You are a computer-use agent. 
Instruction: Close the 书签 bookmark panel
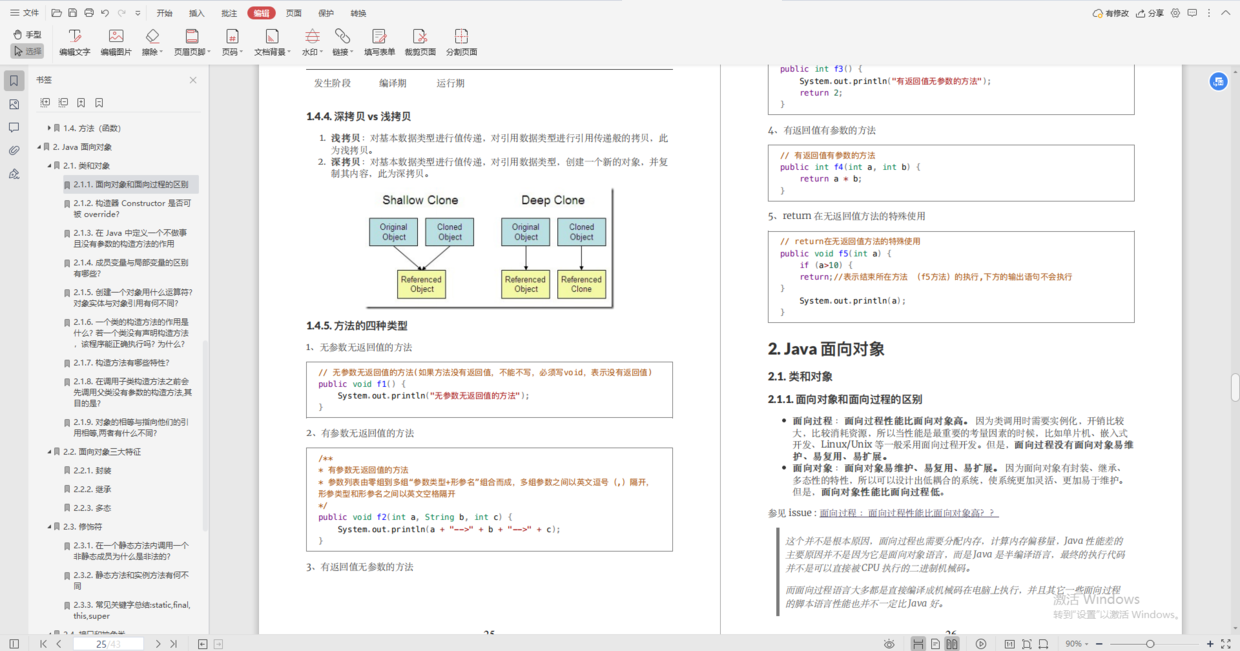(193, 80)
